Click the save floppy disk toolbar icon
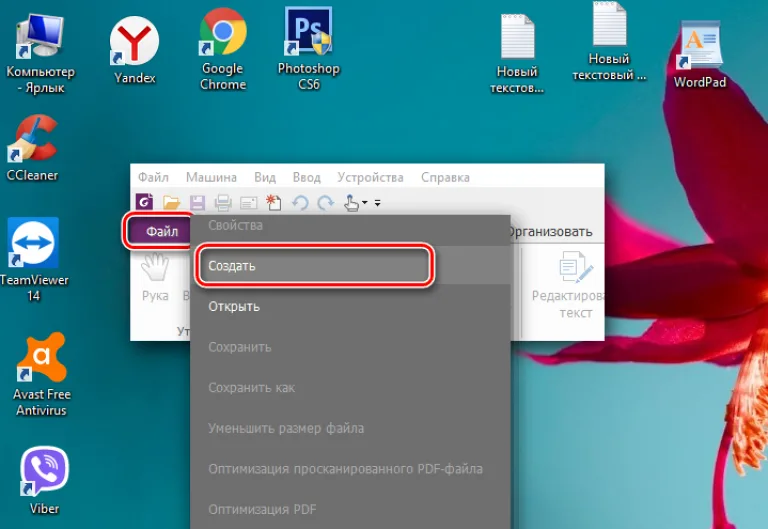 click(x=197, y=202)
